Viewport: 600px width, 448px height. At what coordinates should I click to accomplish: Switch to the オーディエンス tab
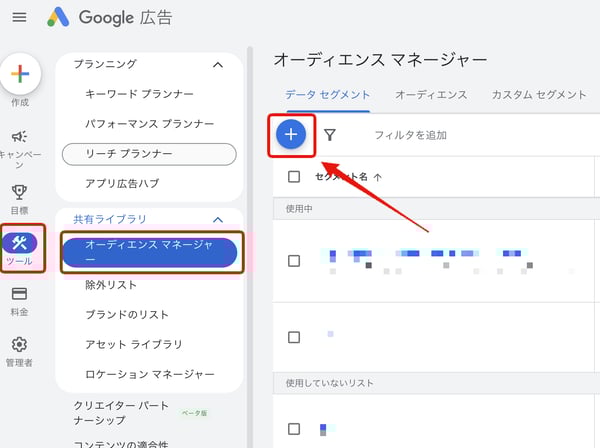[430, 95]
